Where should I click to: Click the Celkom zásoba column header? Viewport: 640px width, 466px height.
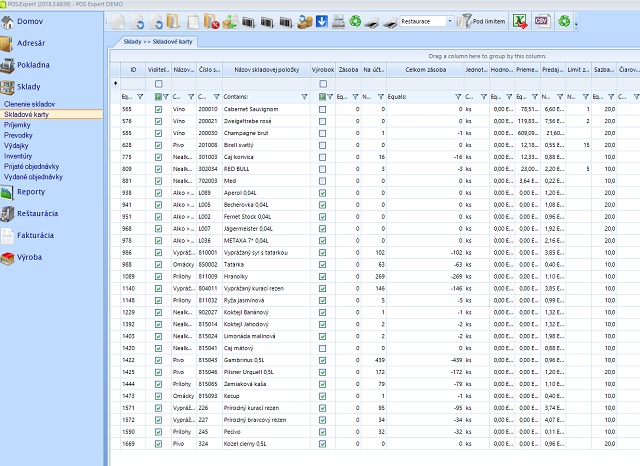point(425,70)
